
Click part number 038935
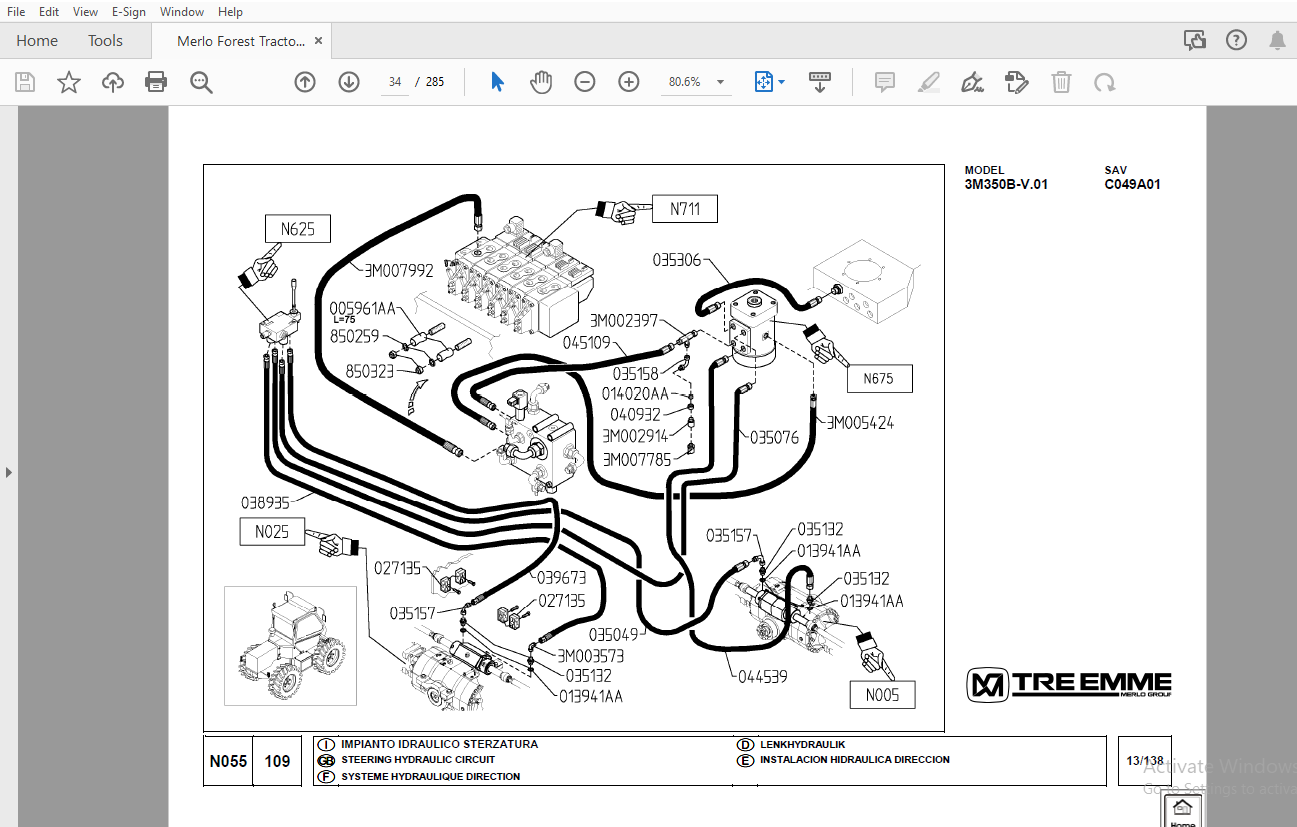pos(265,502)
